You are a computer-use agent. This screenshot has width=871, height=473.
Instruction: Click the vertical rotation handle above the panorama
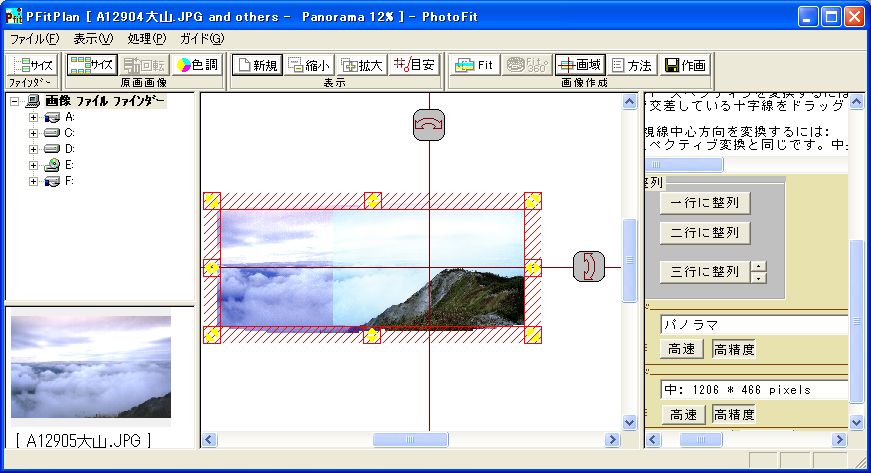429,125
